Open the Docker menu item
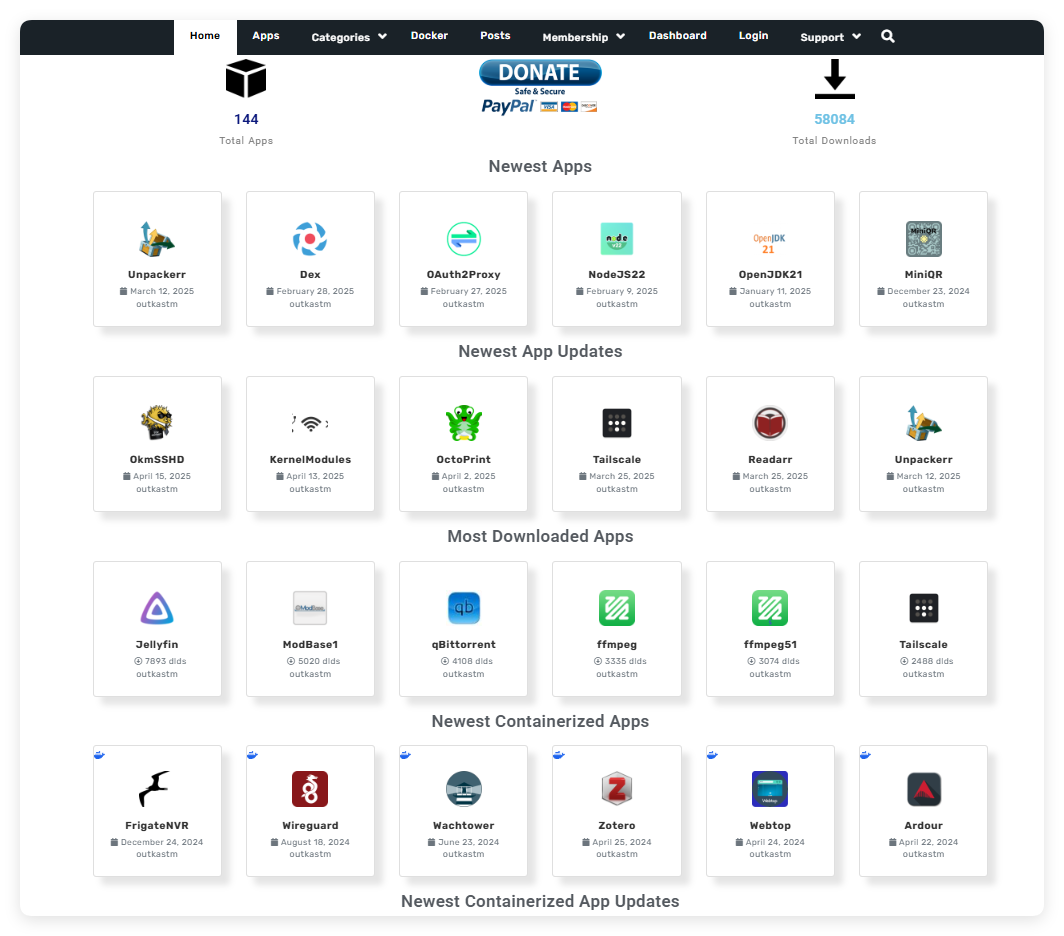The height and width of the screenshot is (936, 1064). pyautogui.click(x=429, y=36)
